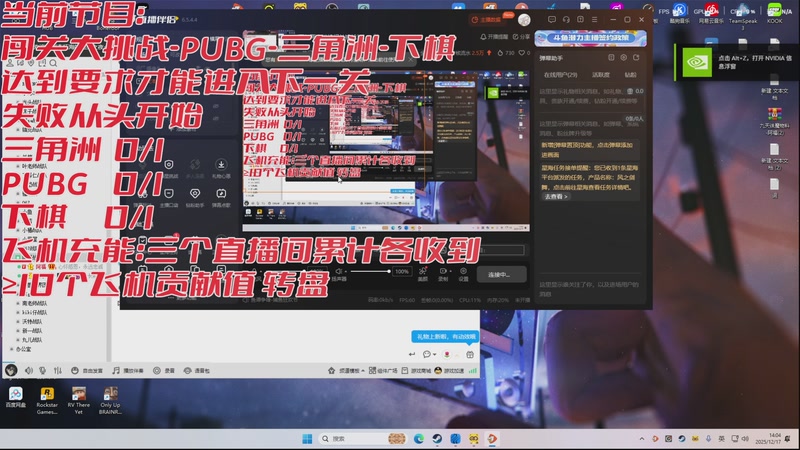Show hidden system tray icons
Image resolution: width=800 pixels, height=450 pixels.
641,439
